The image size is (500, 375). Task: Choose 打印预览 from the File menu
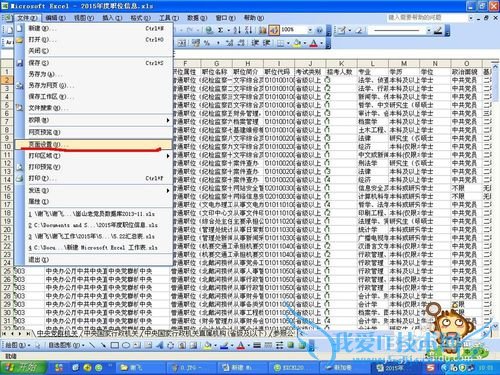93,167
